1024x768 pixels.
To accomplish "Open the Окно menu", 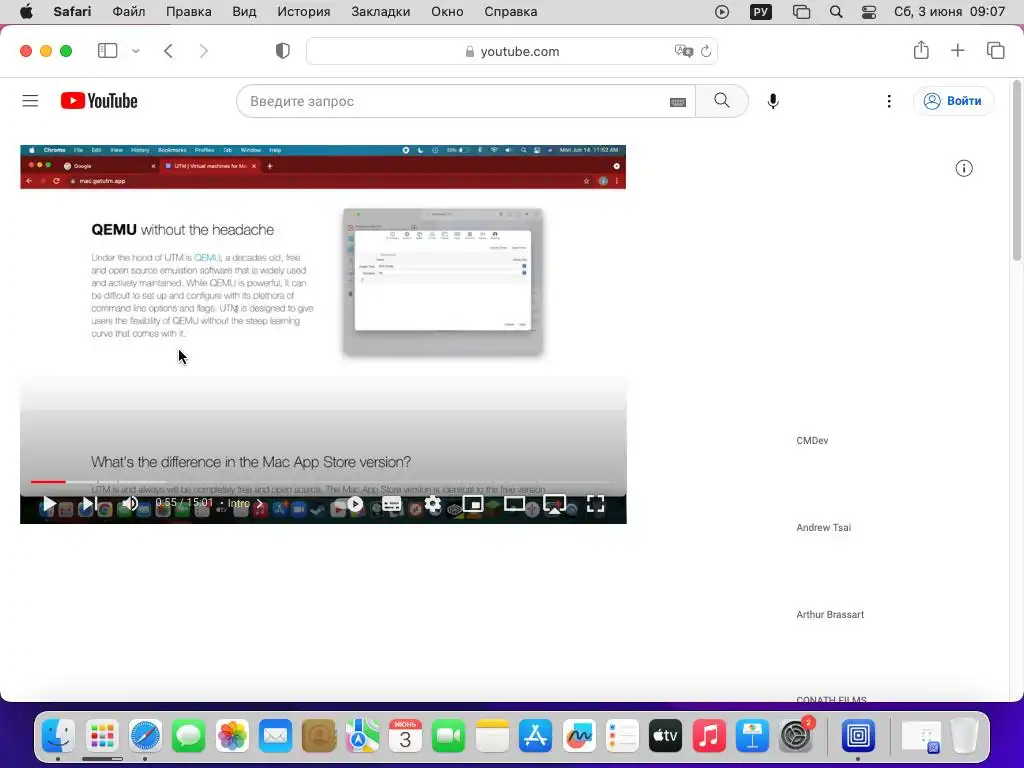I will [x=447, y=12].
